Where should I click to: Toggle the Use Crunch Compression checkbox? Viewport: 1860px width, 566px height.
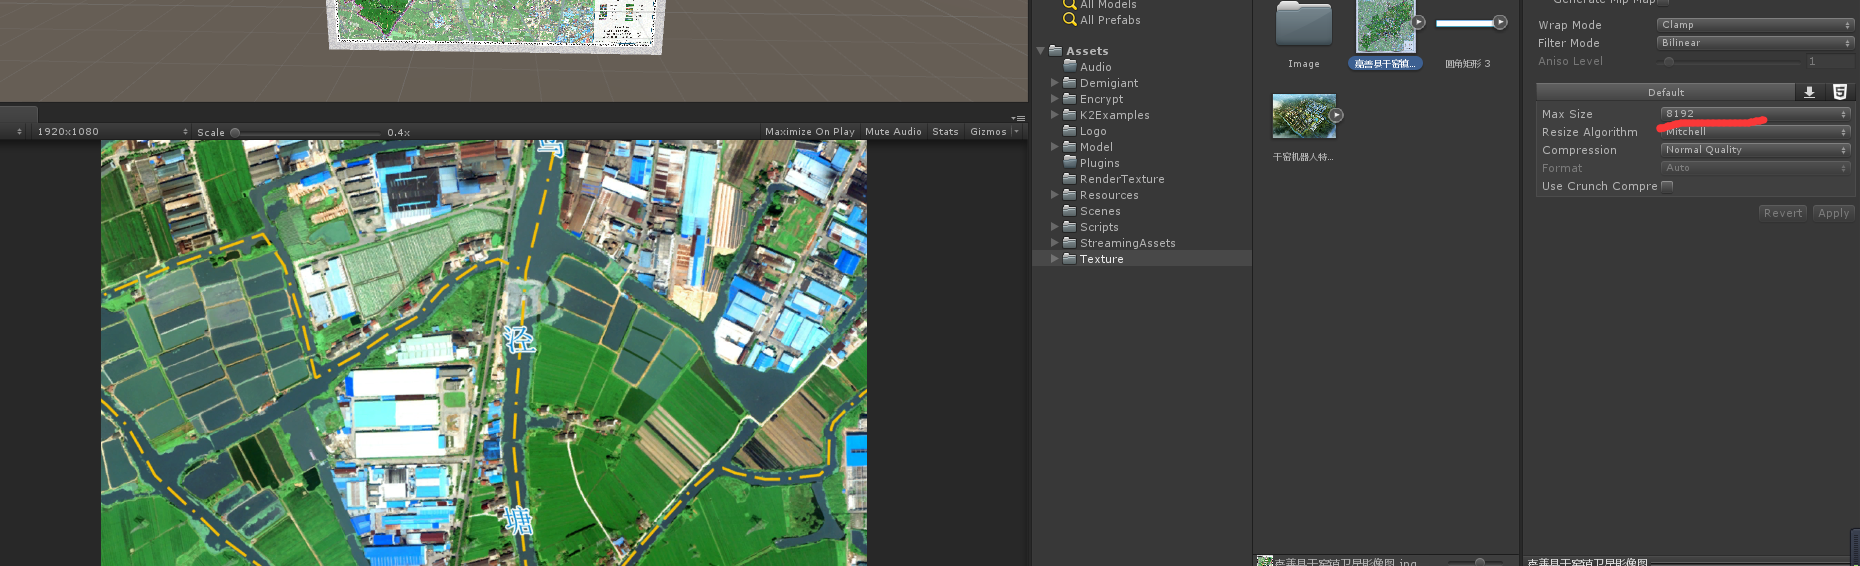(x=1667, y=186)
